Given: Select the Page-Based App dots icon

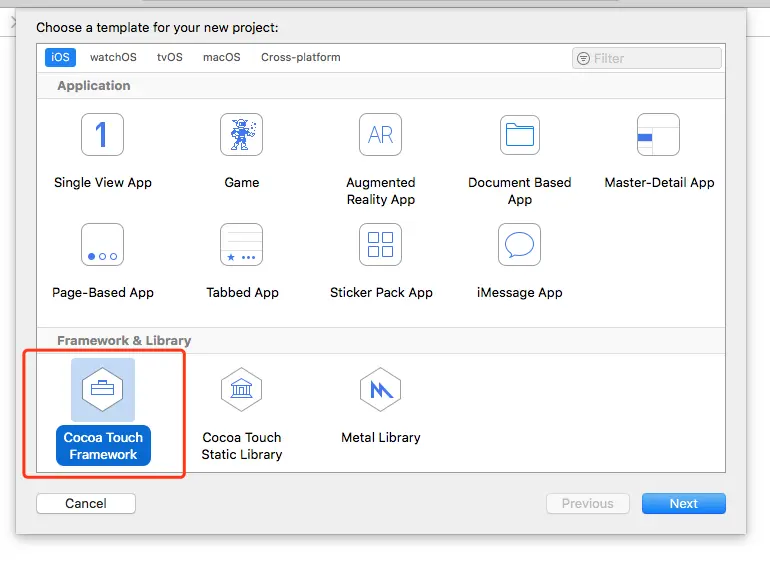Looking at the screenshot, I should click(102, 244).
